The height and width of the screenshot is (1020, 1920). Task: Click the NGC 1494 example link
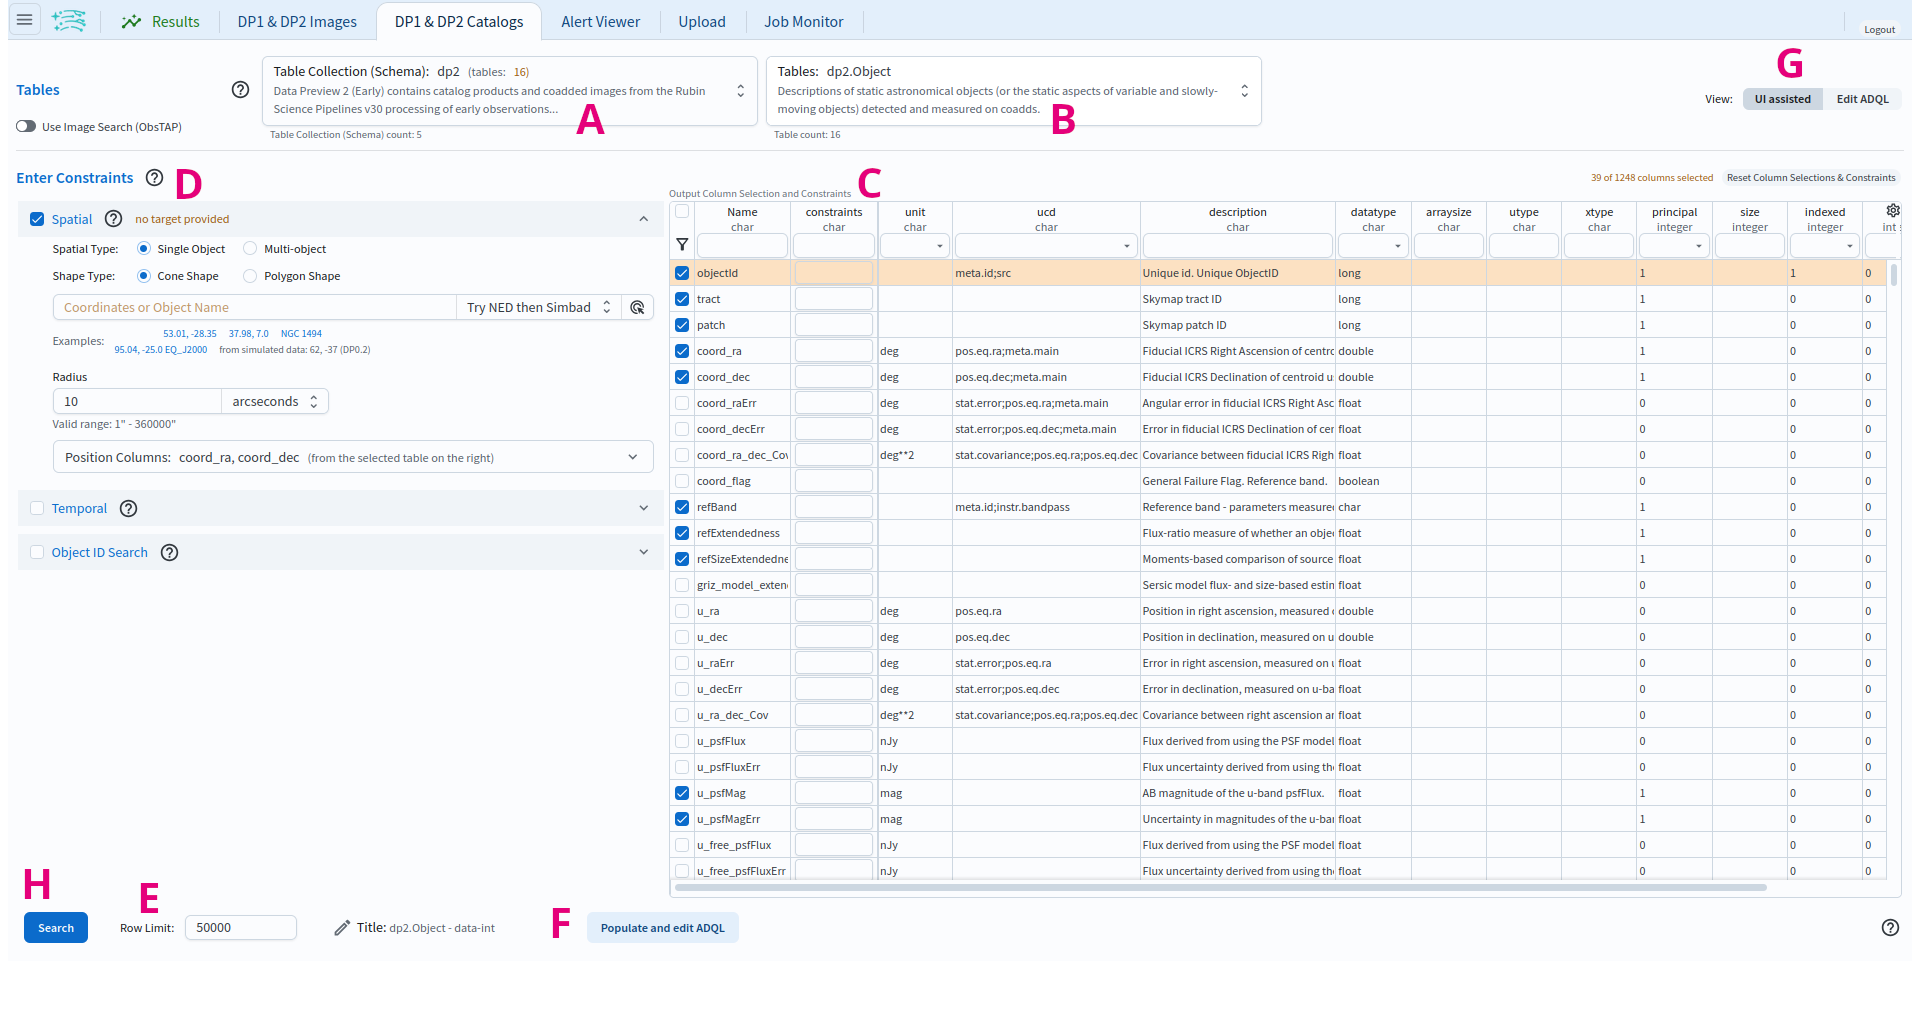click(301, 334)
